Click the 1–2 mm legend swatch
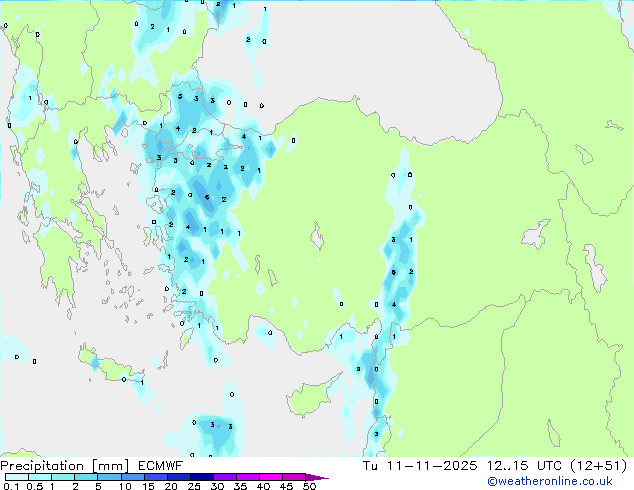Screen dimensions: 634x490 click(63, 477)
